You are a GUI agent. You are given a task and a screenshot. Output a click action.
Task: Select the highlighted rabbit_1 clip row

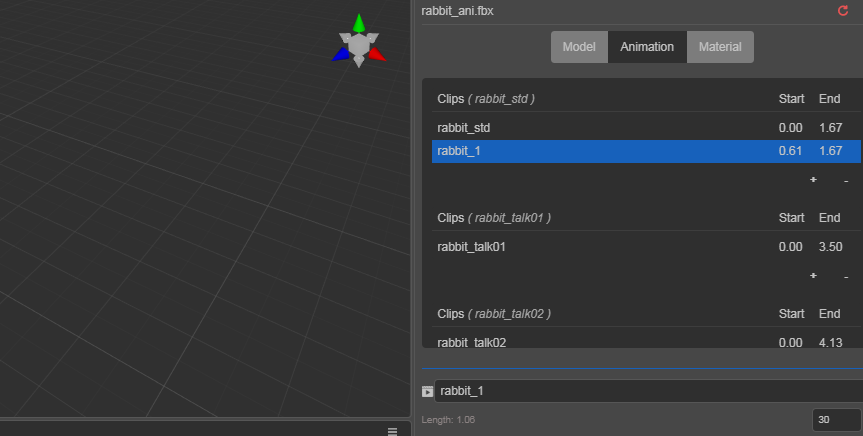646,151
